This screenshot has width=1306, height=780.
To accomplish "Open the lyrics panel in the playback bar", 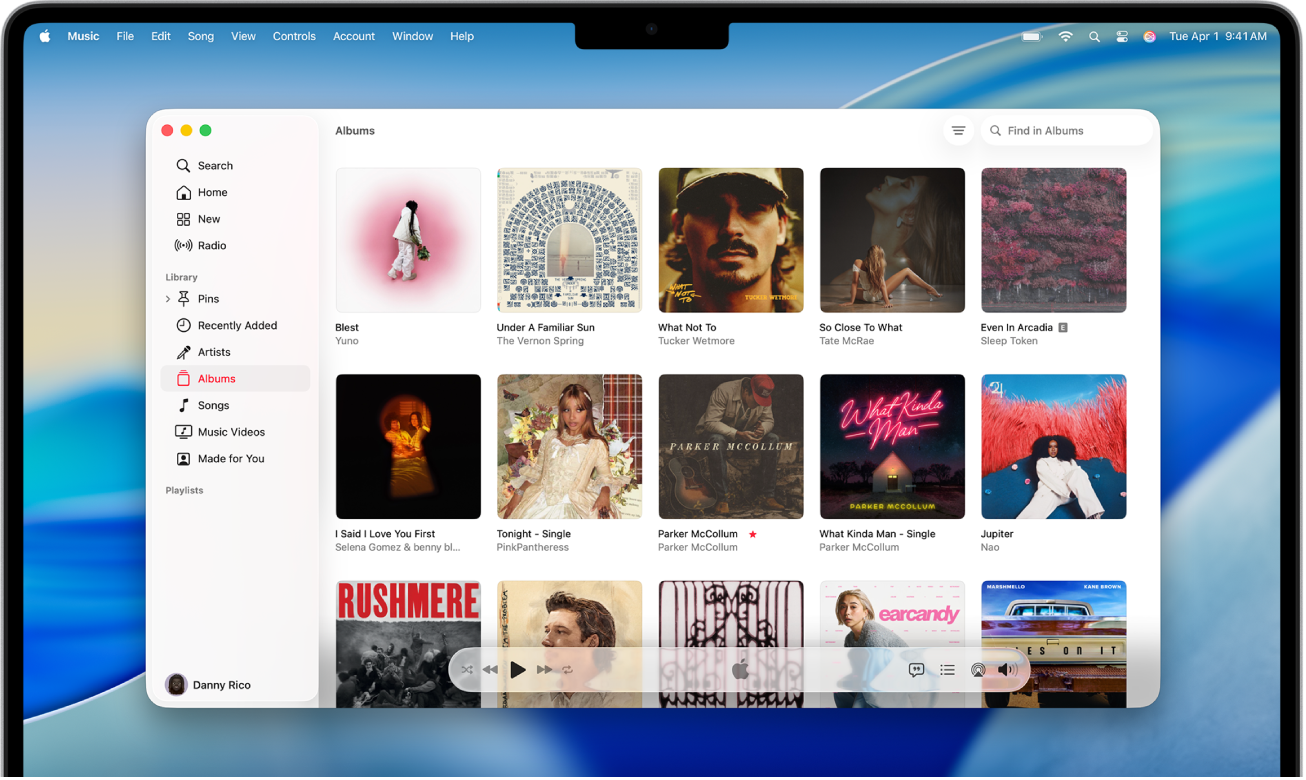I will click(916, 669).
